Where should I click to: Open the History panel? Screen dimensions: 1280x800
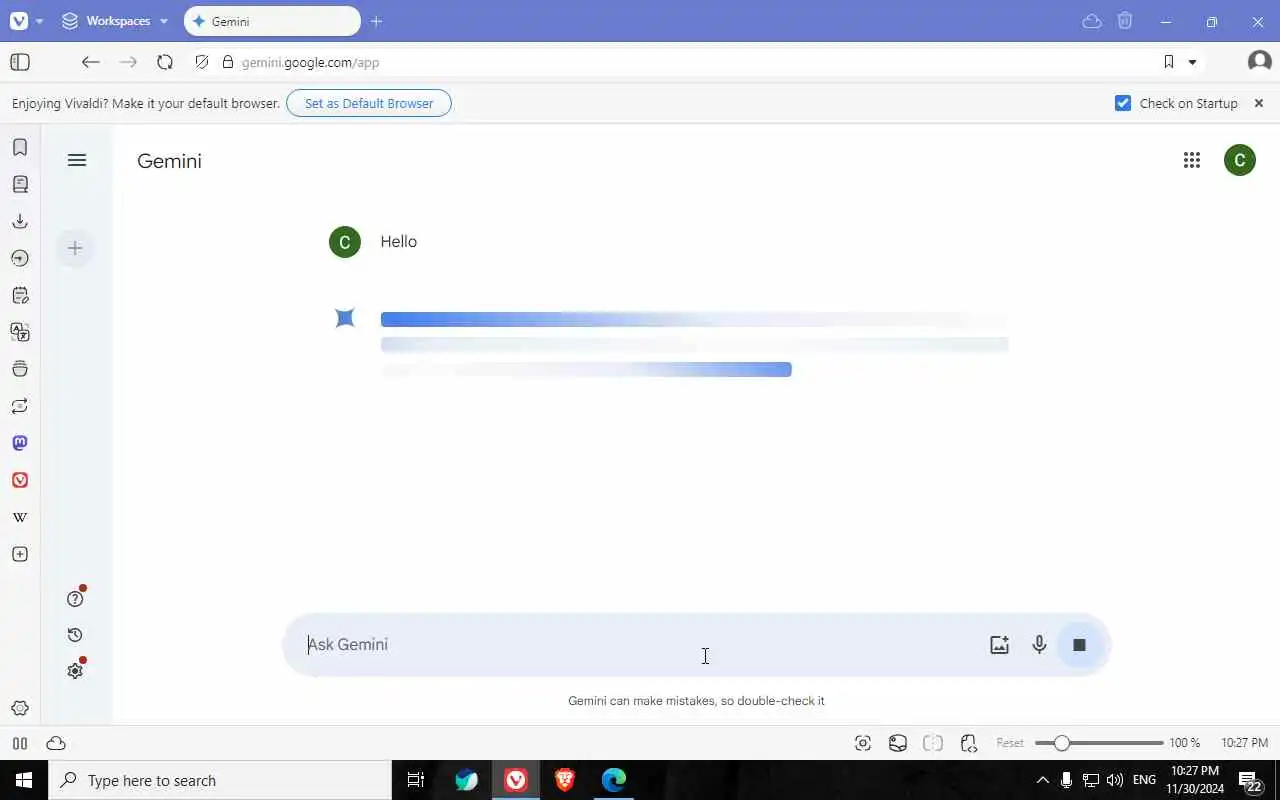point(20,258)
